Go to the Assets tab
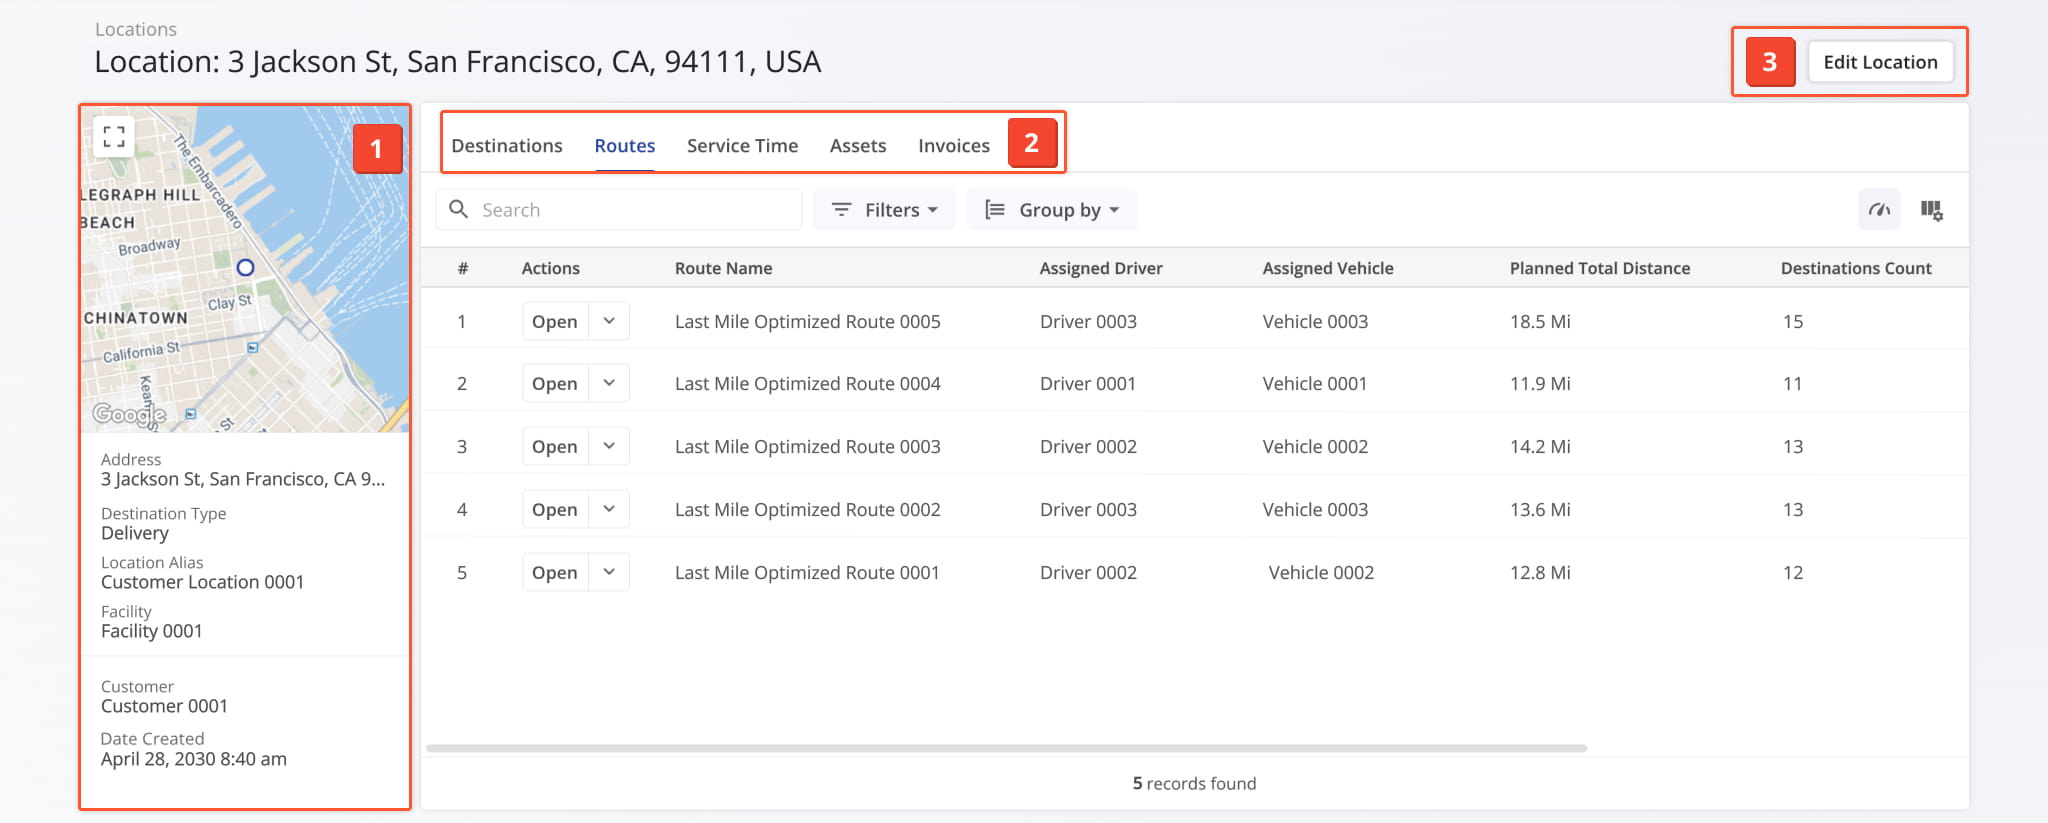 [858, 146]
